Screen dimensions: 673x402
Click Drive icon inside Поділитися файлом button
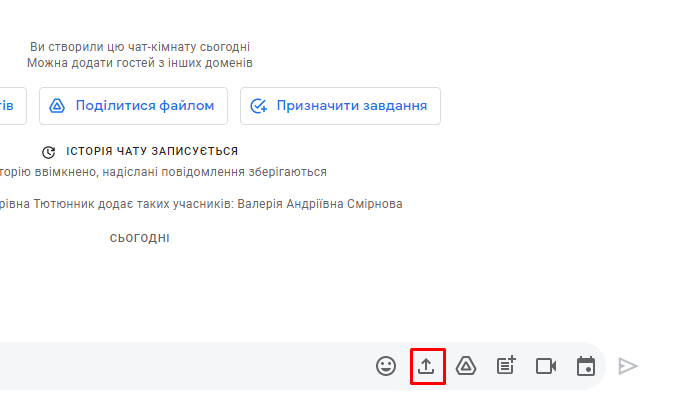58,106
